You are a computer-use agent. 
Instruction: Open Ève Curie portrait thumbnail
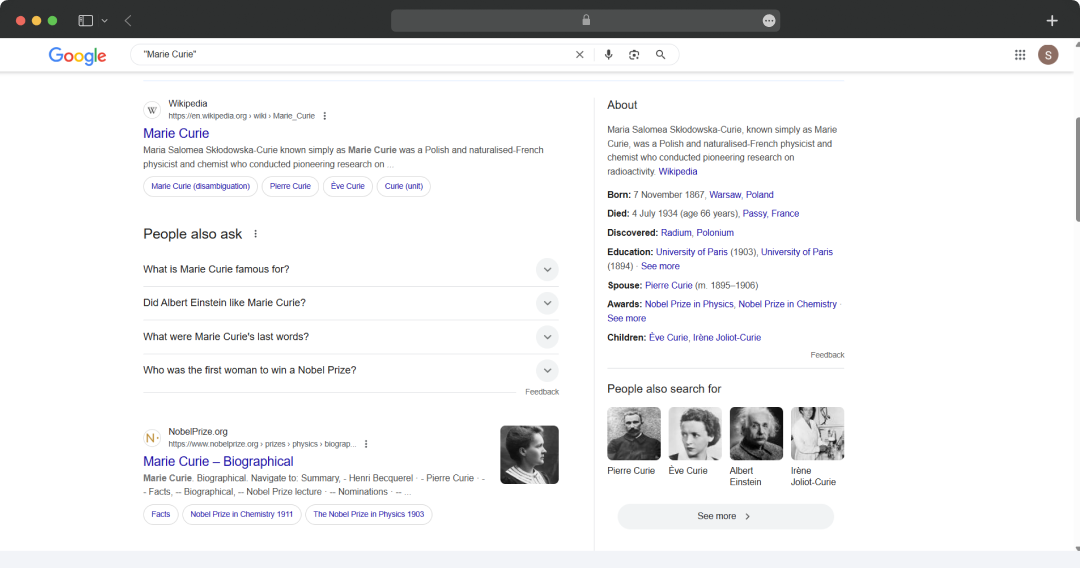click(695, 433)
